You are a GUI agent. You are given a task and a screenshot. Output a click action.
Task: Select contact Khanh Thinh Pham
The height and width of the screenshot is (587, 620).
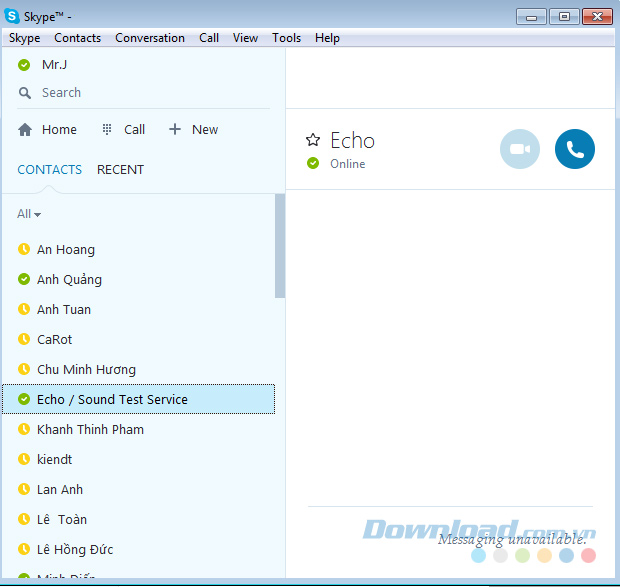pos(138,429)
